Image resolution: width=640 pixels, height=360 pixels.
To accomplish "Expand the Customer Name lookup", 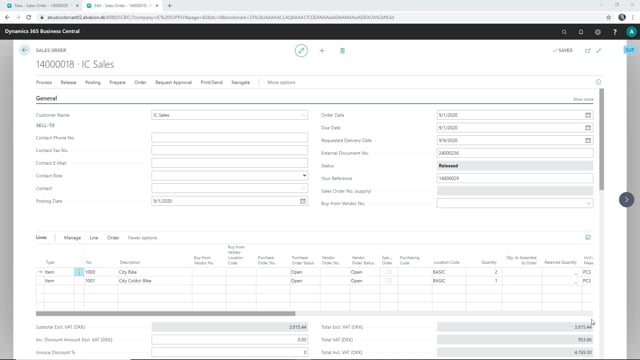I will tap(303, 115).
